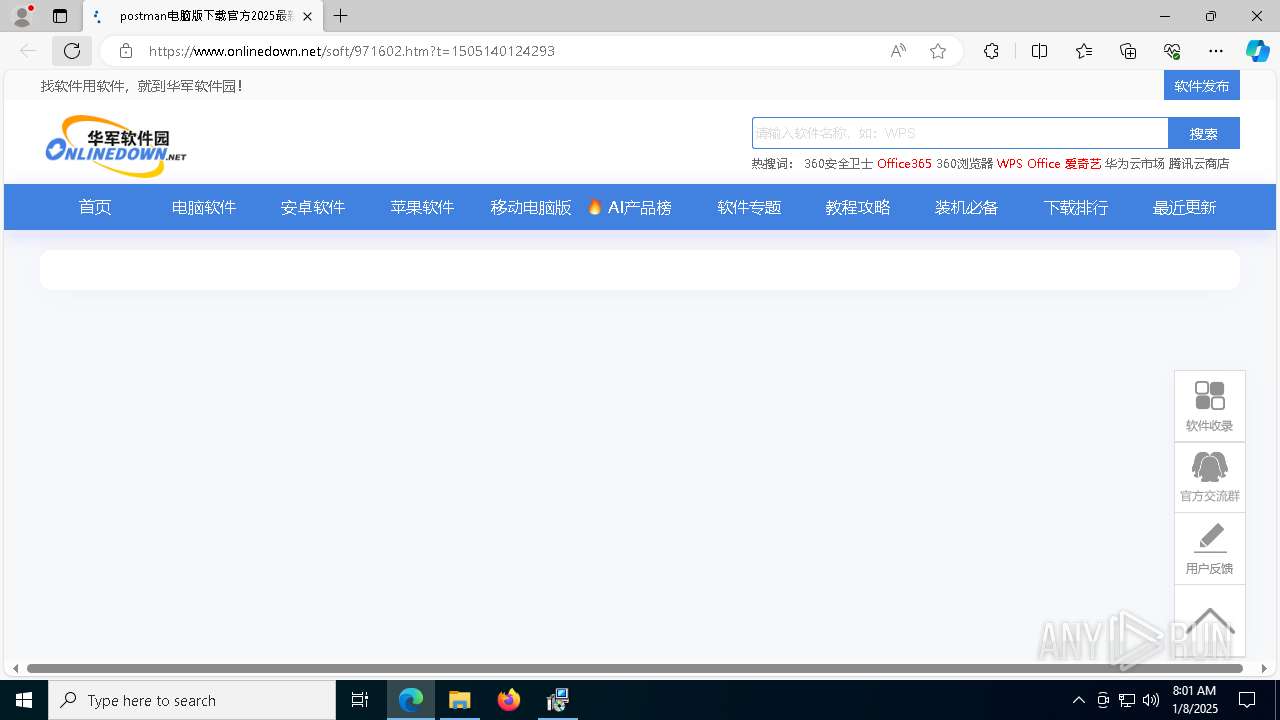
Task: Click the 软件发布 button
Action: pos(1202,86)
